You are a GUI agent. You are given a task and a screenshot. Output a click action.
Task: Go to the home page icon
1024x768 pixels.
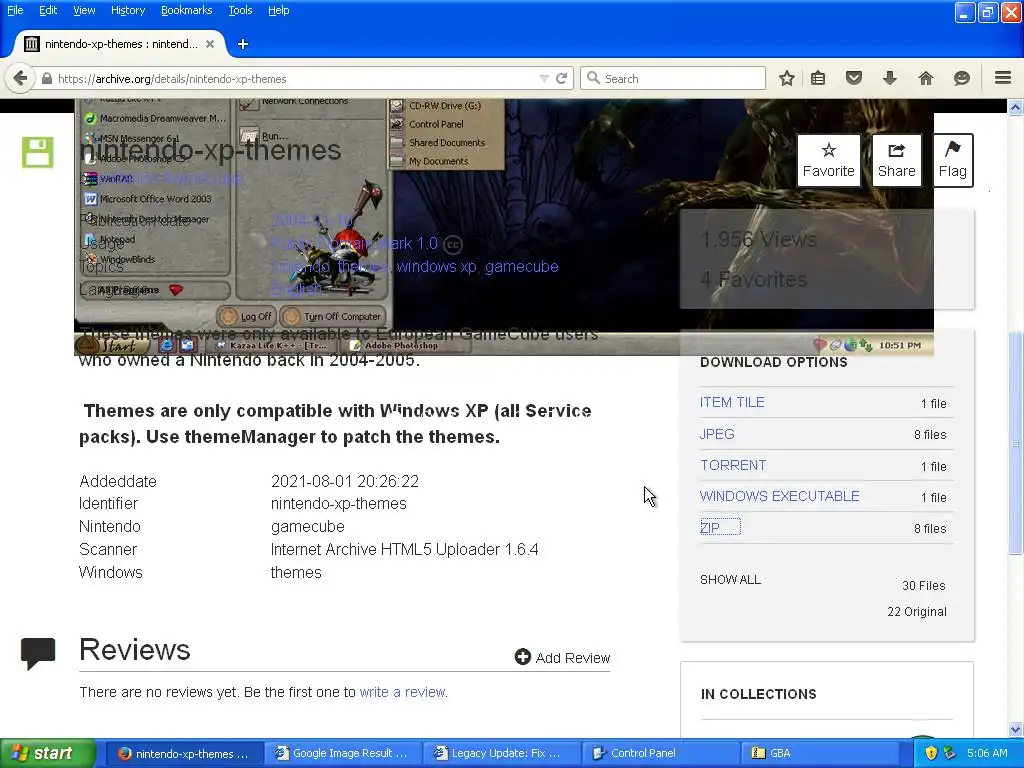coord(925,78)
